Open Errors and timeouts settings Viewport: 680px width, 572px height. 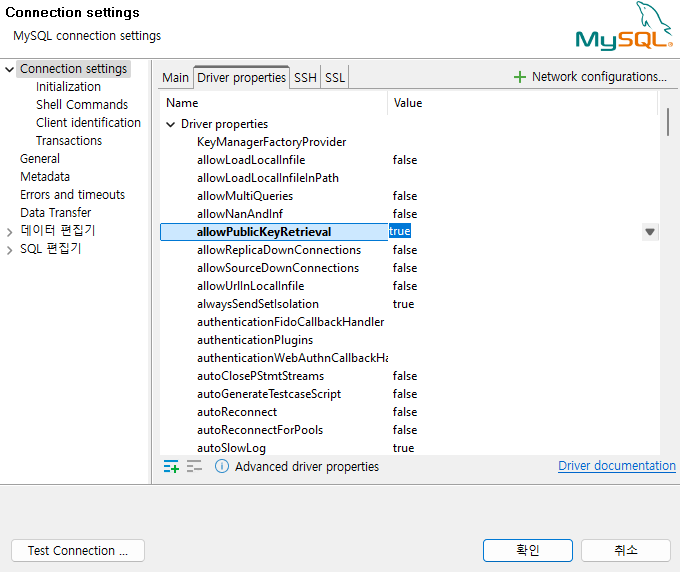point(72,195)
